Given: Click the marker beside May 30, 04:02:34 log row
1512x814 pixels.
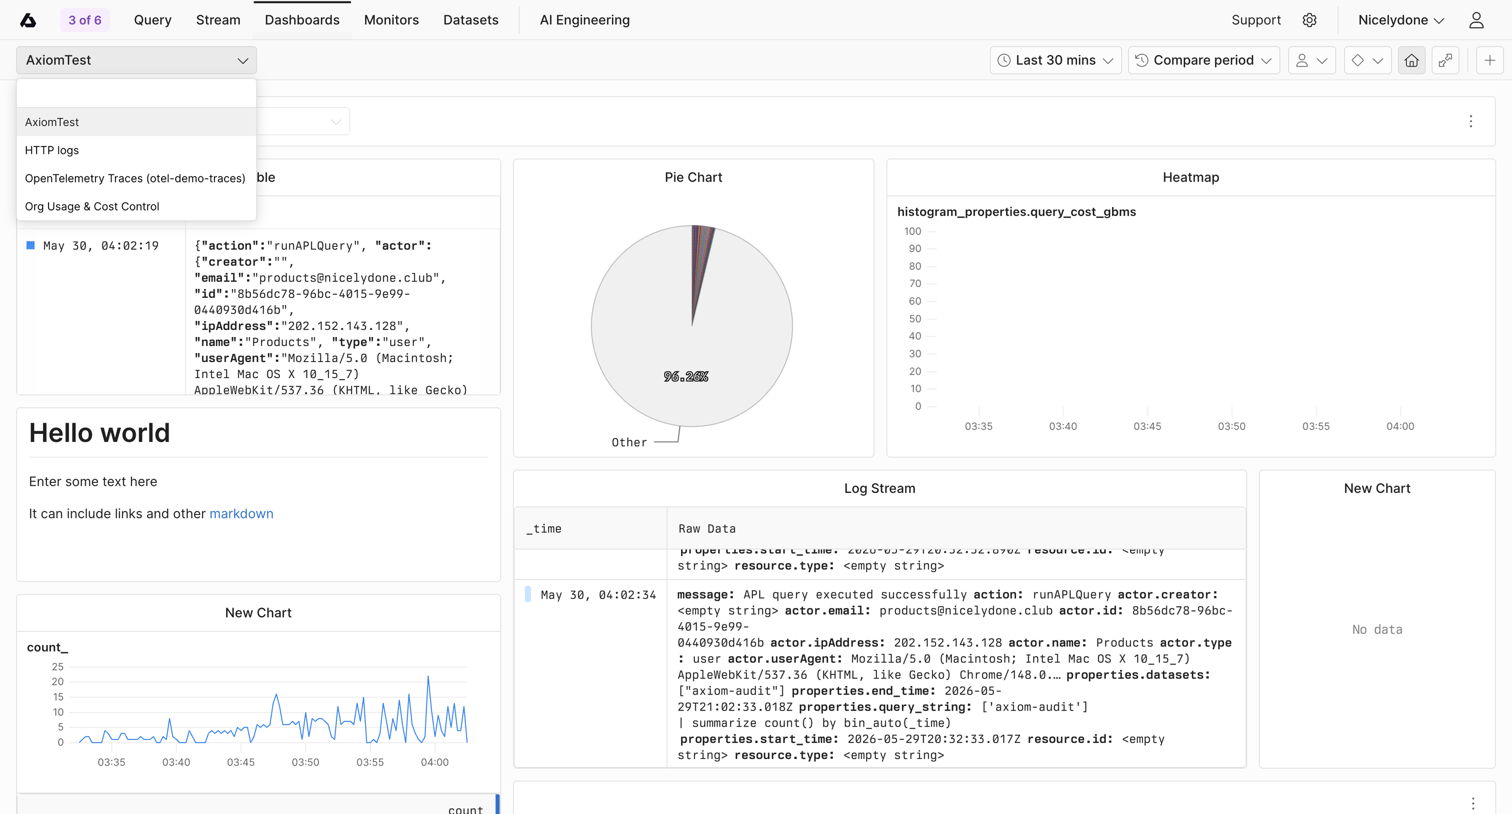Looking at the screenshot, I should click(528, 594).
